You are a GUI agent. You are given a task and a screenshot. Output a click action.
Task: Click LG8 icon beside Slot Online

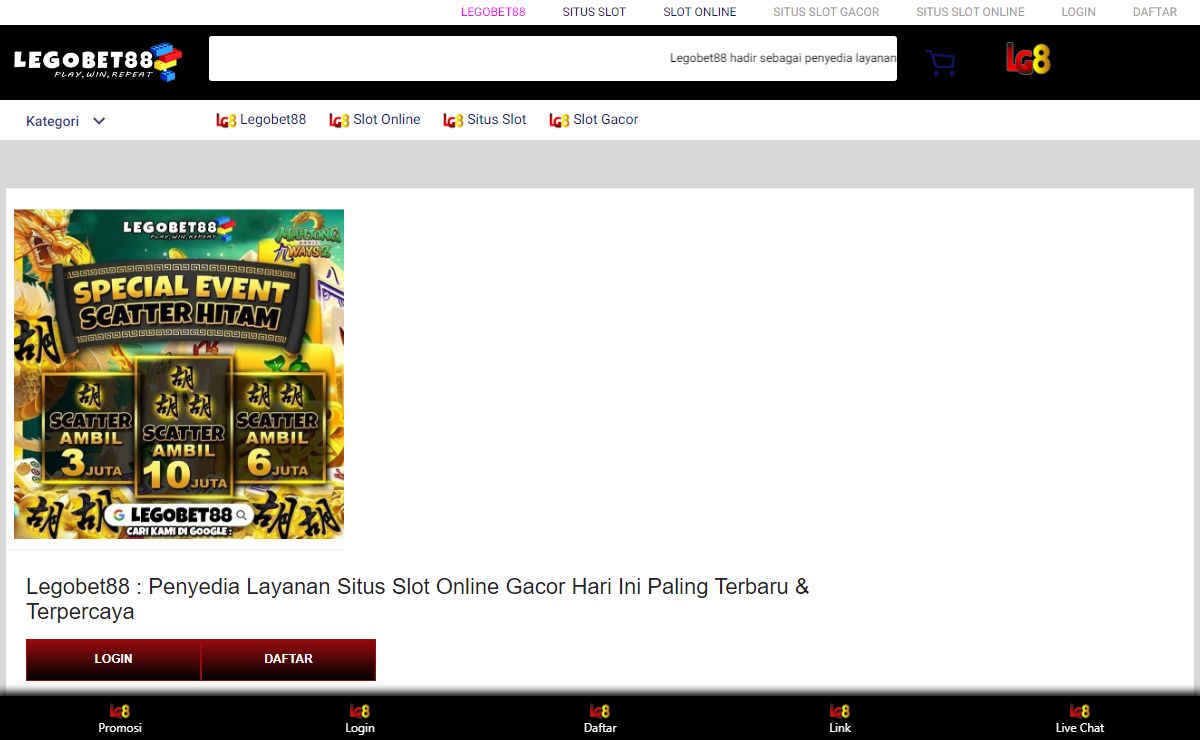[x=339, y=120]
